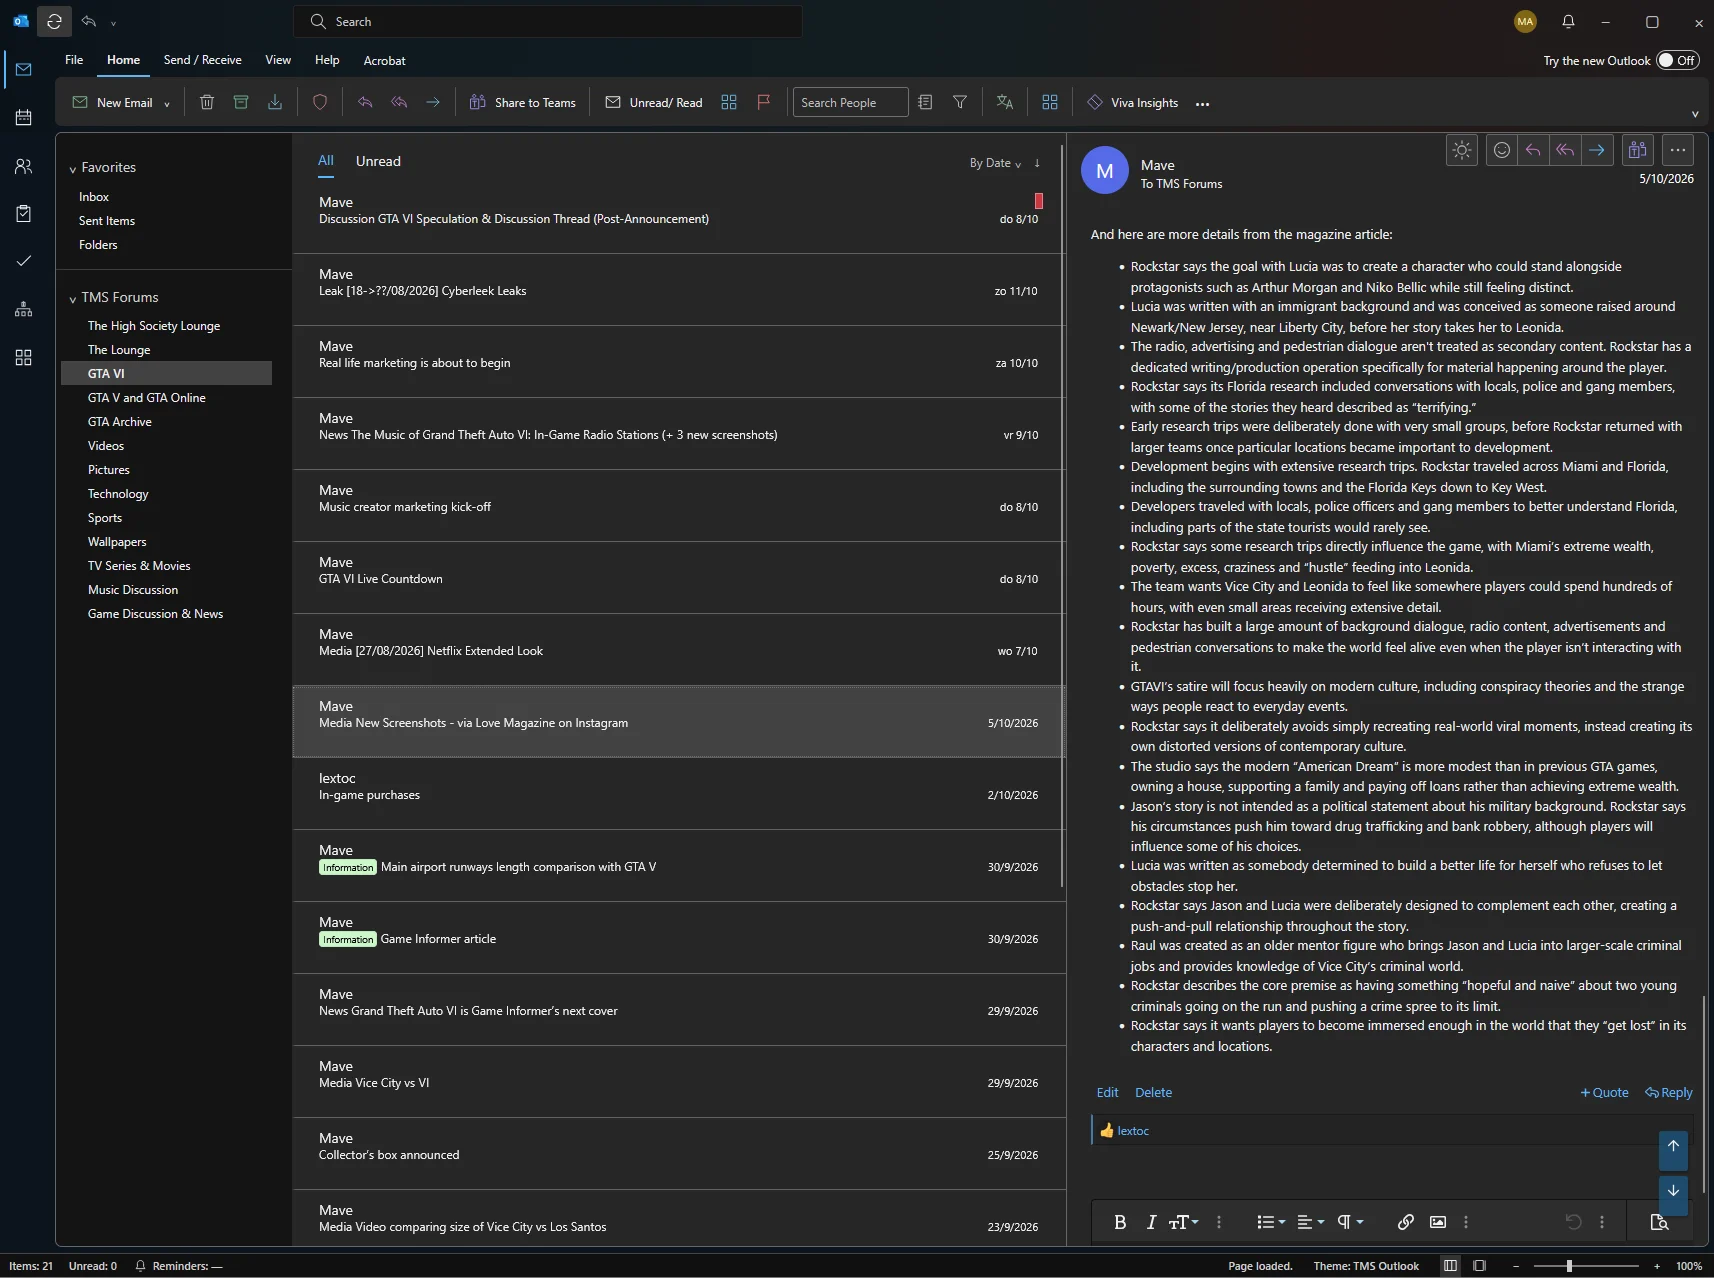
Task: Switch reading pane background with the sun icon
Action: (x=1462, y=150)
